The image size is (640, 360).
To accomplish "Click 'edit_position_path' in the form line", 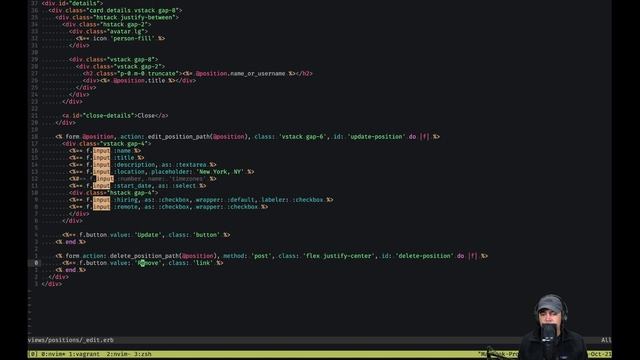I will coord(179,137).
